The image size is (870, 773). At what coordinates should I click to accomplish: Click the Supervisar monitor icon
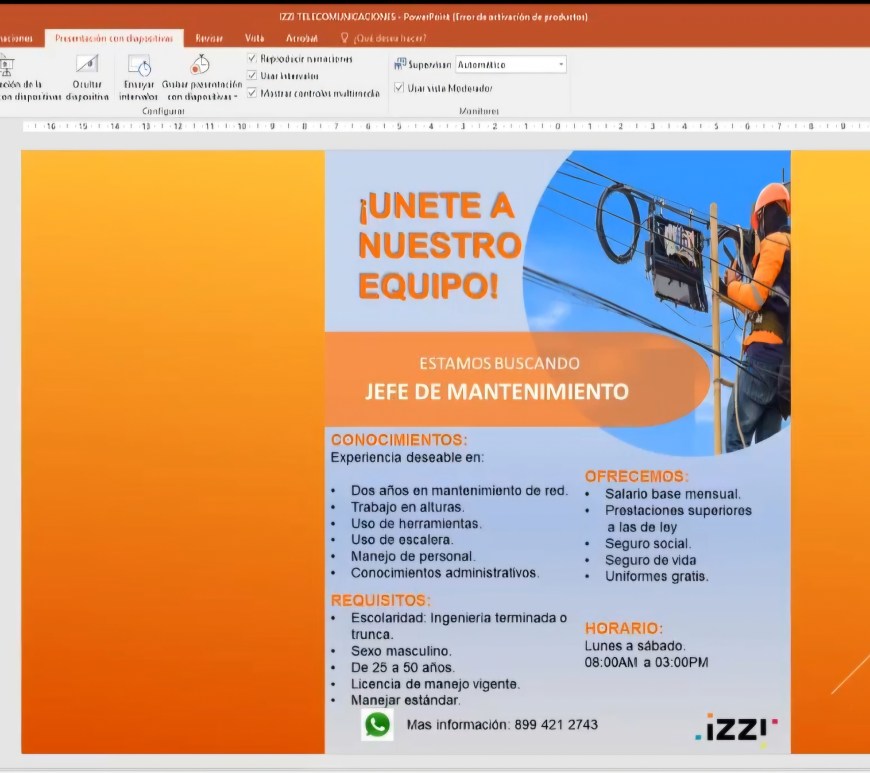(x=401, y=64)
